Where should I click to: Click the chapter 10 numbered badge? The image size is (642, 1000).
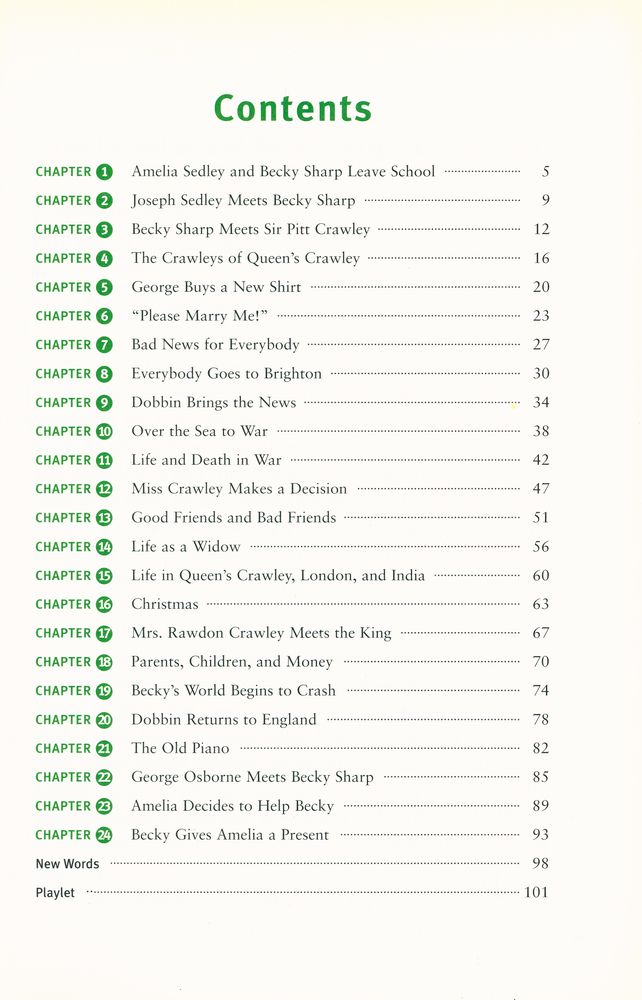pyautogui.click(x=105, y=432)
